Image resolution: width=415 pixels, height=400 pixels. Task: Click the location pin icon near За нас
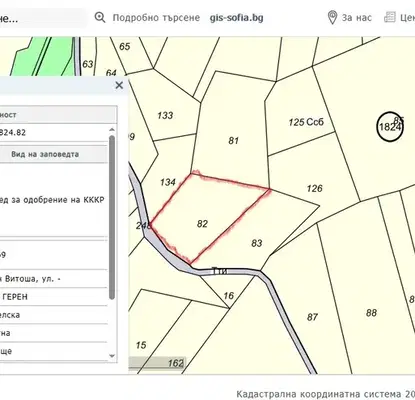[332, 17]
